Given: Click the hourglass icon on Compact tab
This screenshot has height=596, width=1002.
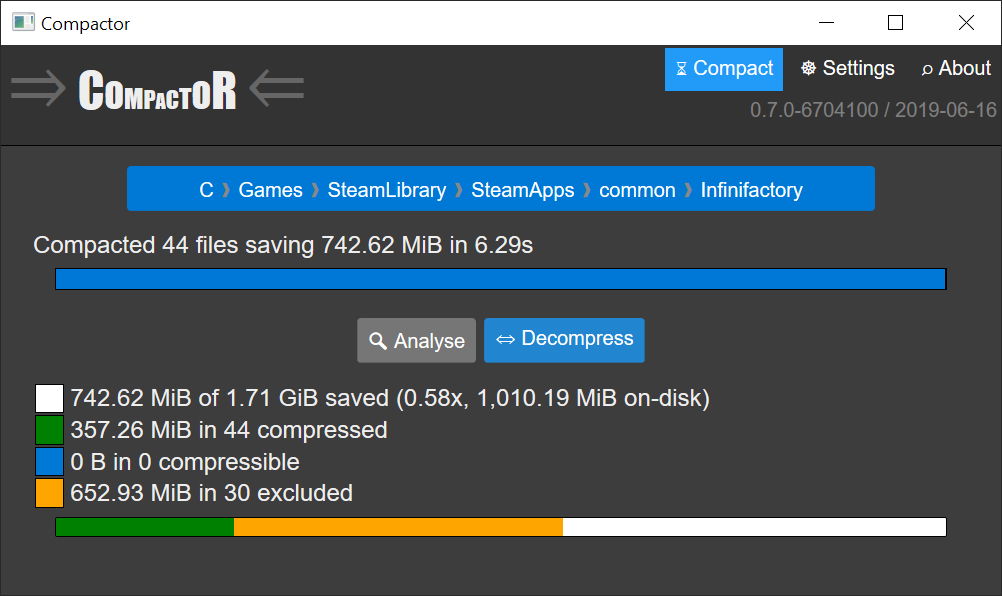Looking at the screenshot, I should point(681,68).
